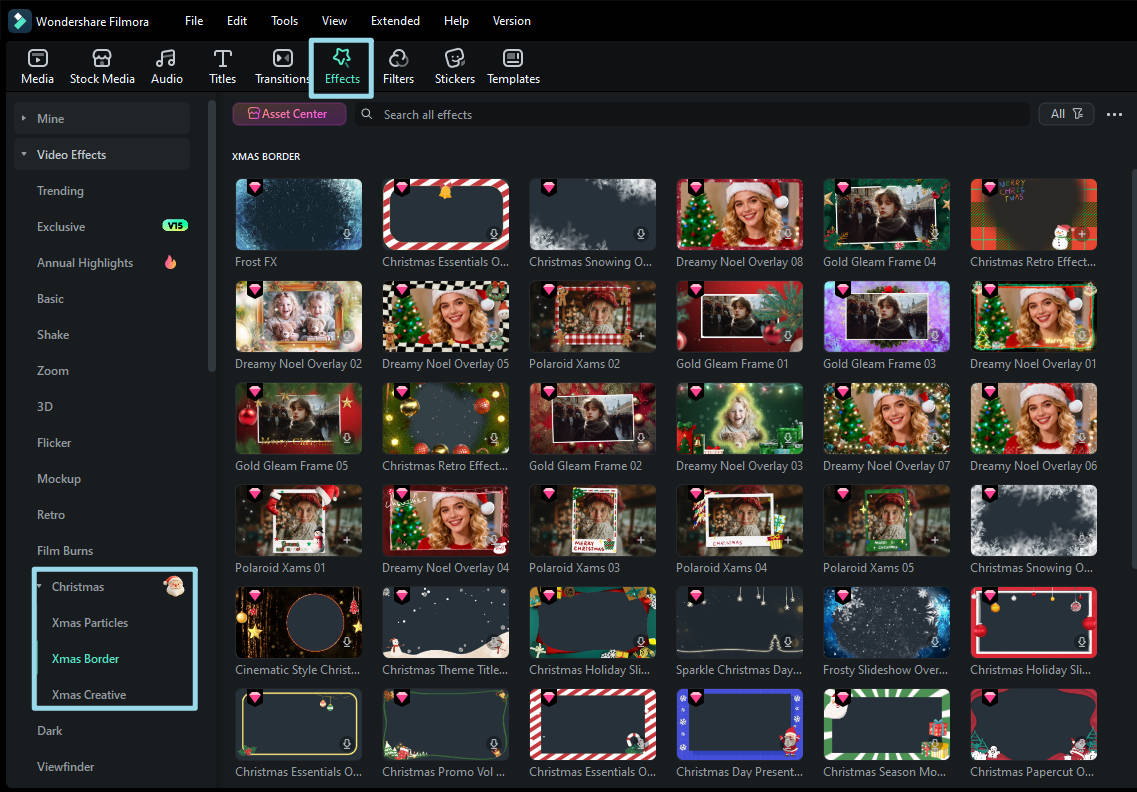Click the sidebar category list scrollbar
The height and width of the screenshot is (792, 1137).
pyautogui.click(x=212, y=236)
